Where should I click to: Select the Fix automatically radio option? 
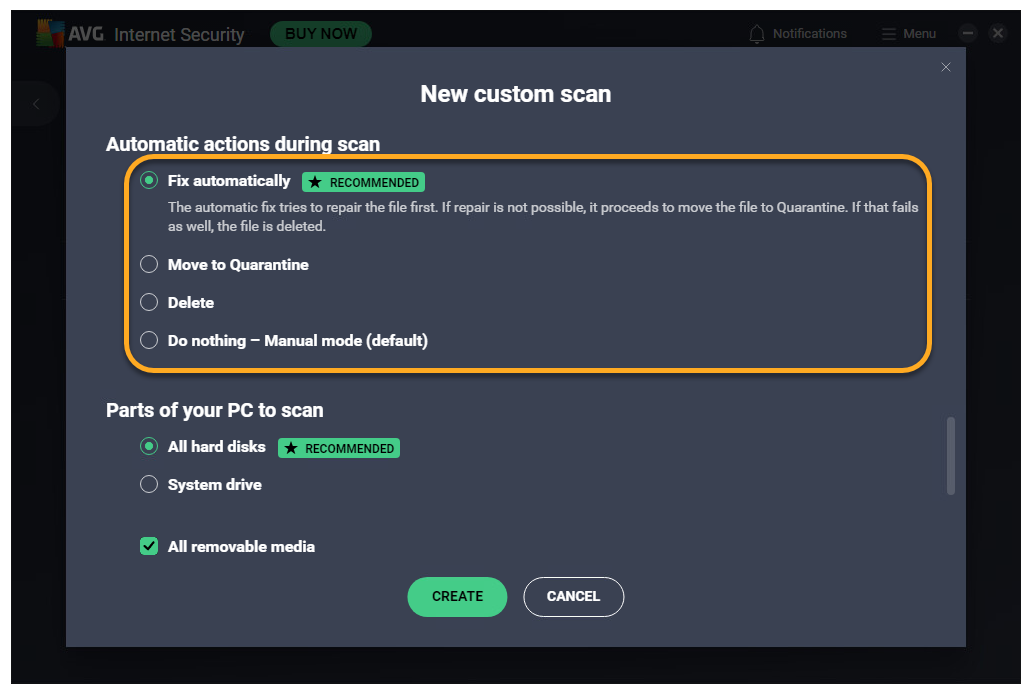click(149, 181)
